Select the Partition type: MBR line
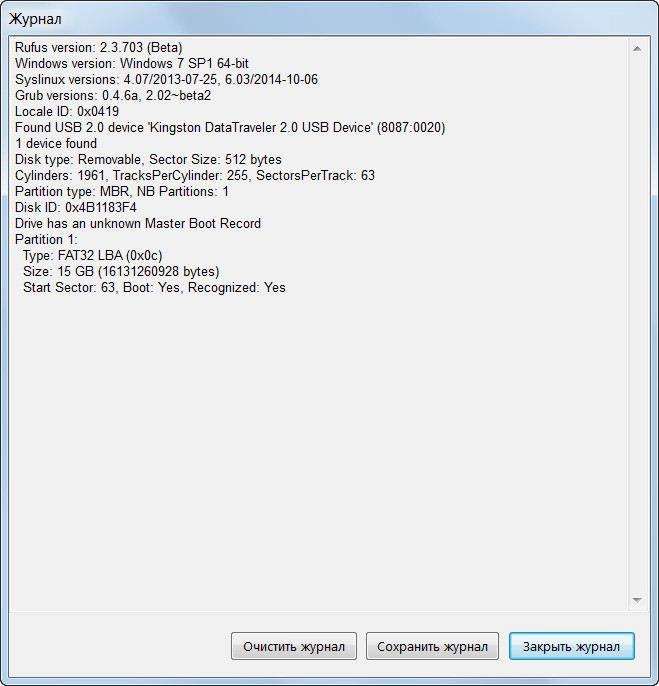 [122, 191]
